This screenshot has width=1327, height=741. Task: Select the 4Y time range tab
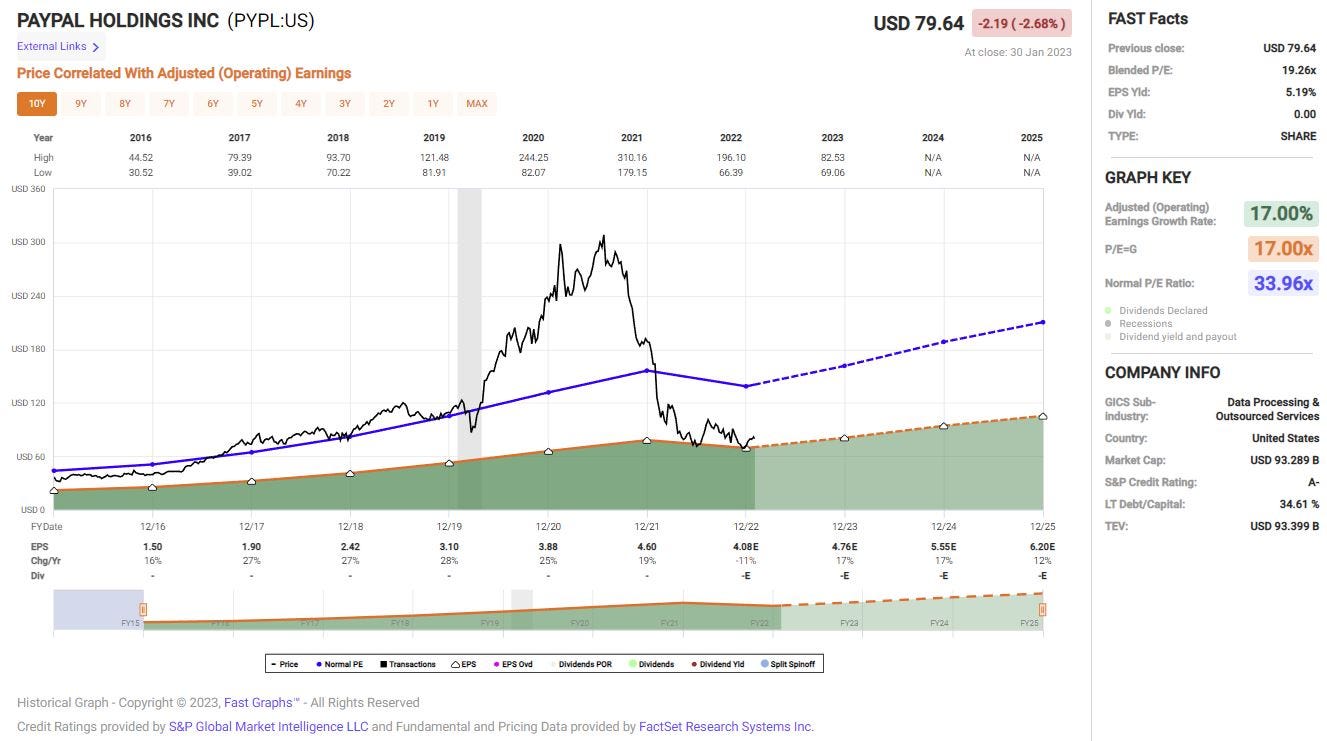point(301,103)
